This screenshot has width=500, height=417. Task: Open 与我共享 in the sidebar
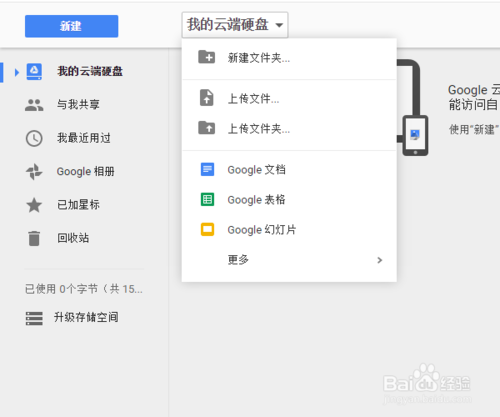click(x=78, y=104)
